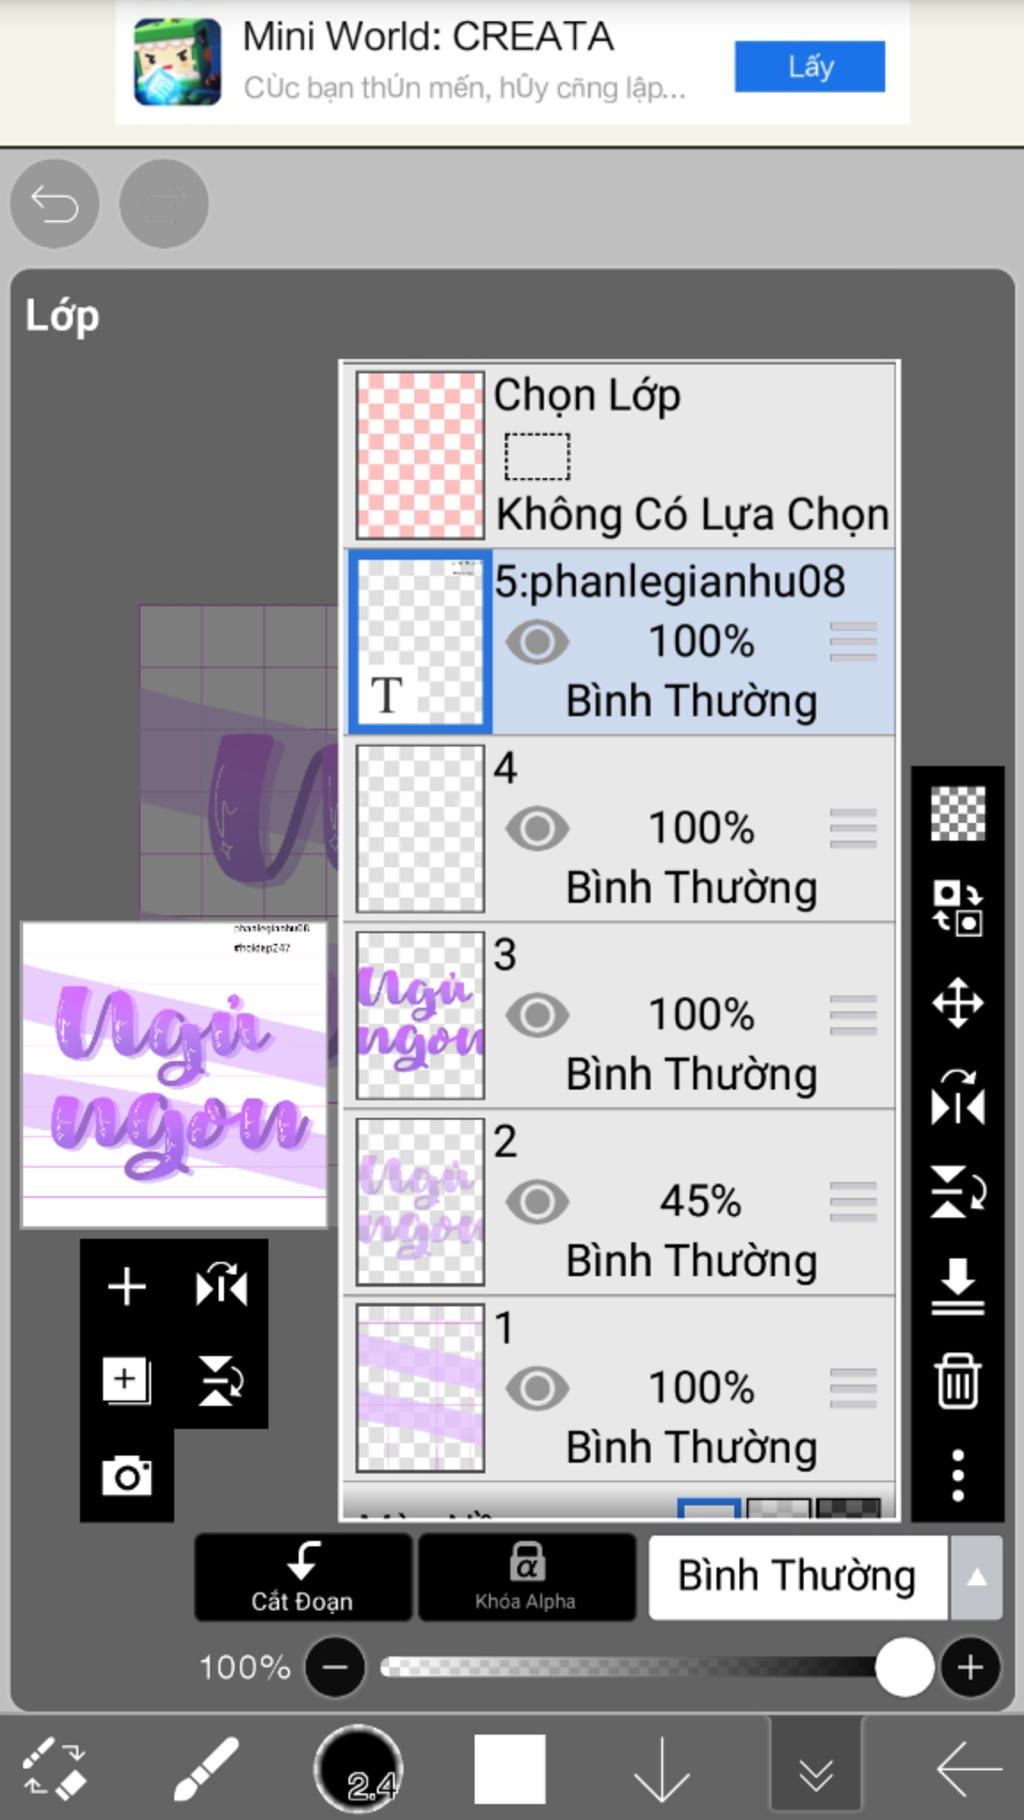Image resolution: width=1024 pixels, height=1820 pixels.
Task: Open the three-dot more options menu
Action: coord(957,1474)
